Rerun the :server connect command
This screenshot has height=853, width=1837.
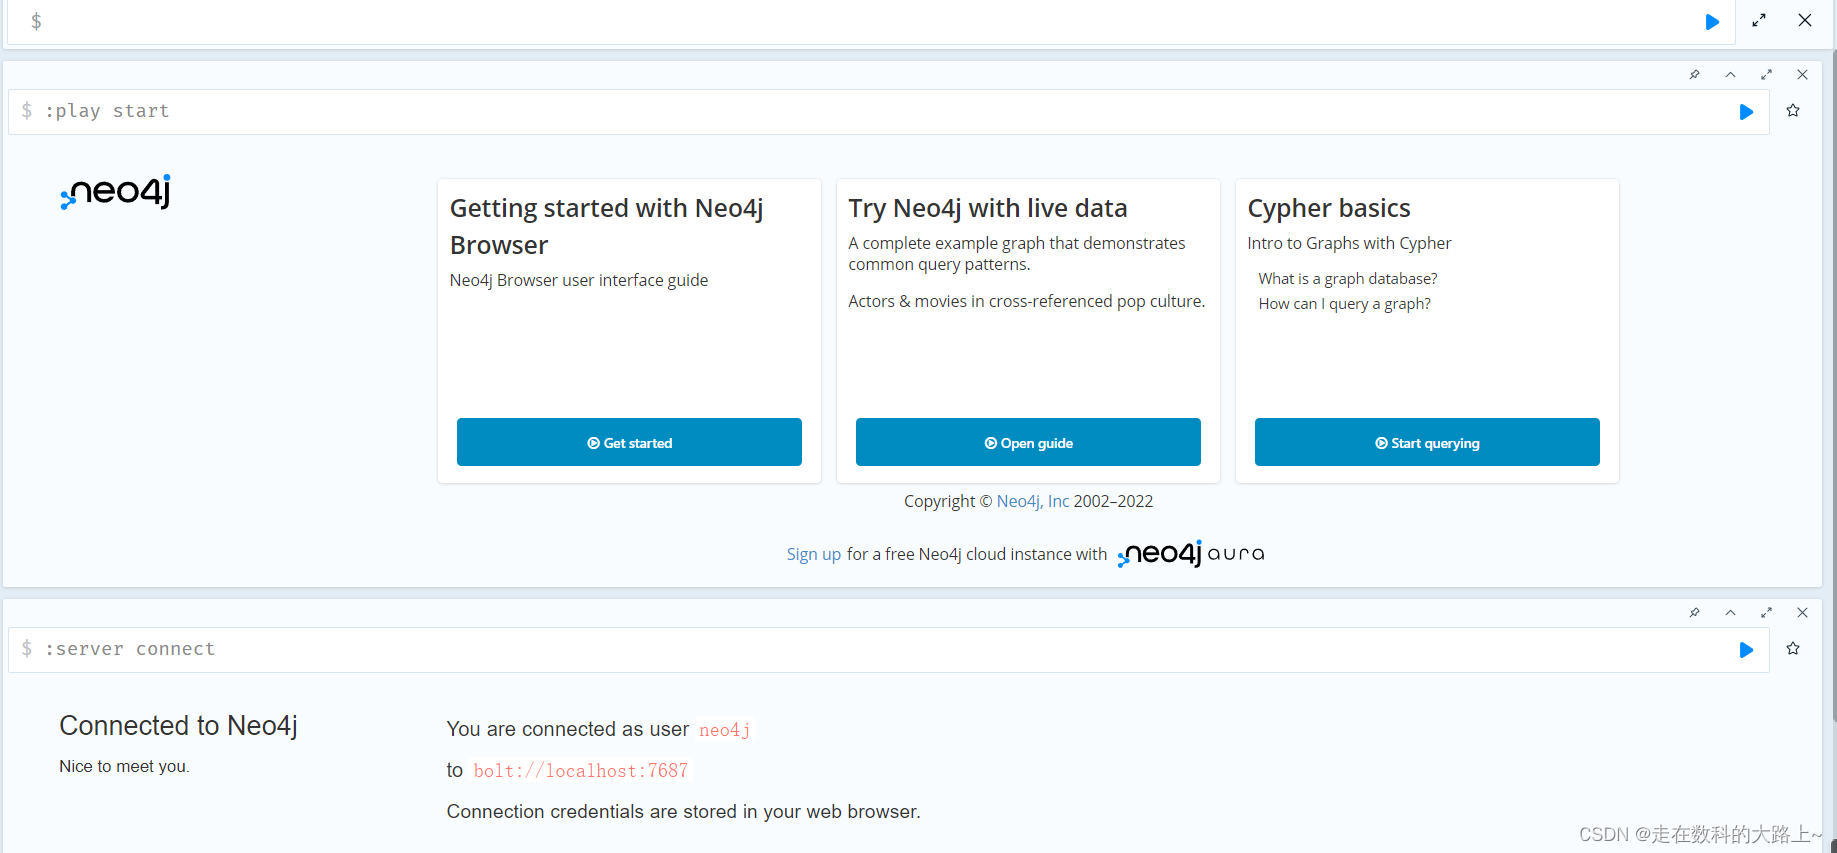click(x=1746, y=650)
